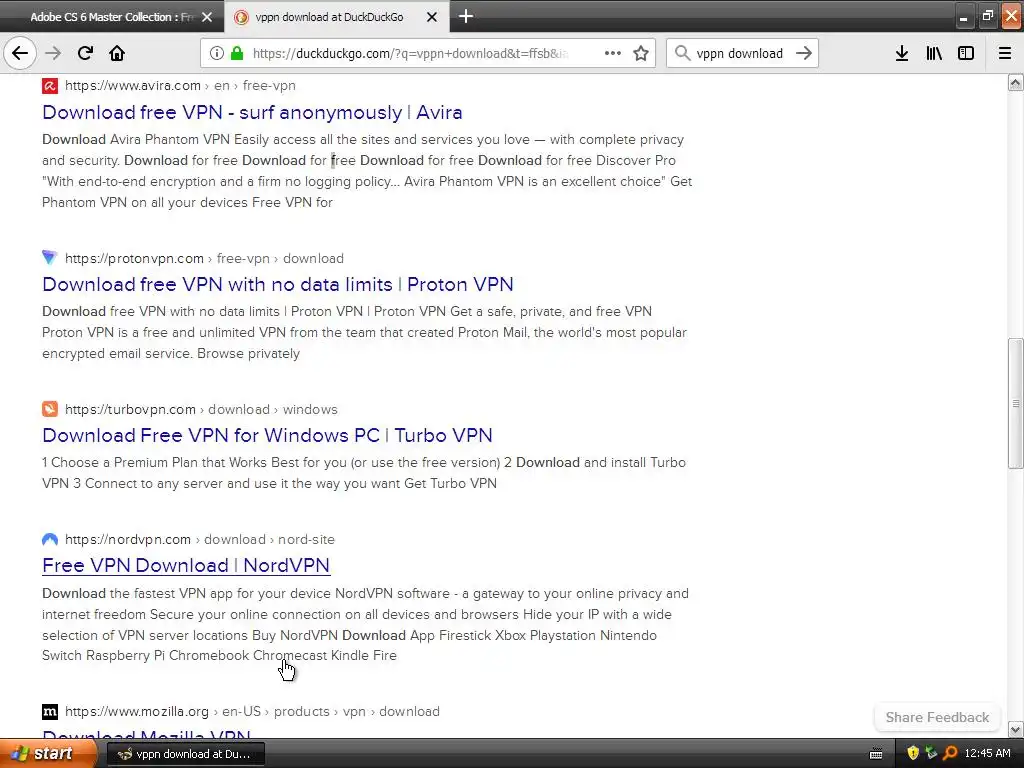The height and width of the screenshot is (768, 1024).
Task: Open page actions three-dot menu in address bar
Action: [613, 53]
